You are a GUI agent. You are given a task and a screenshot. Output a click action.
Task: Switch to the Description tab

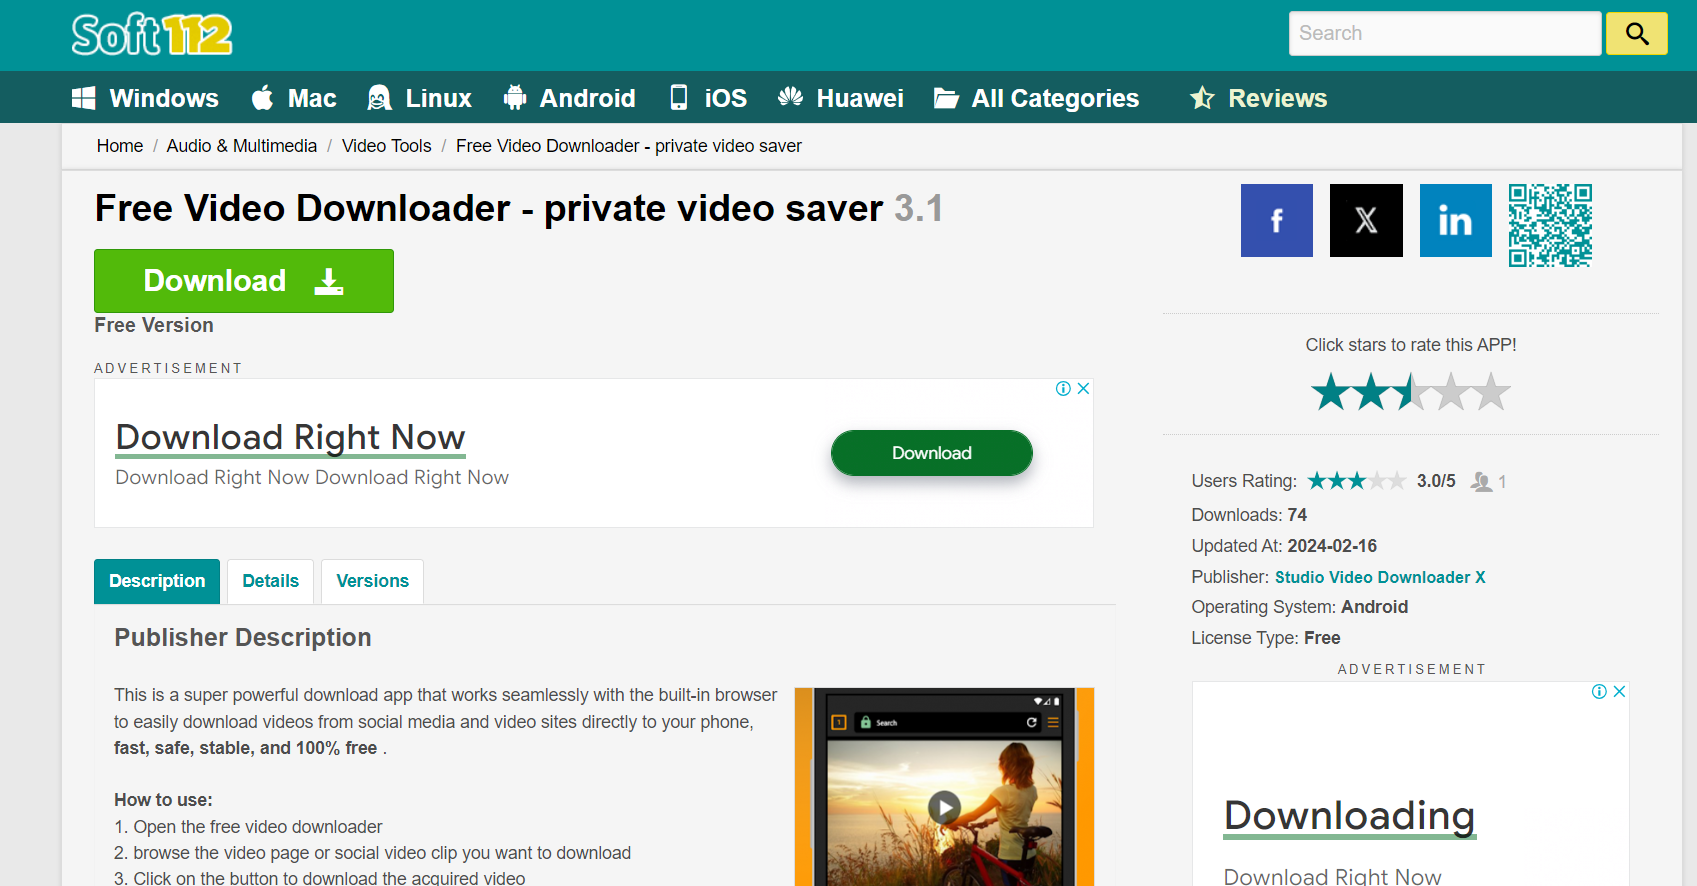(157, 581)
